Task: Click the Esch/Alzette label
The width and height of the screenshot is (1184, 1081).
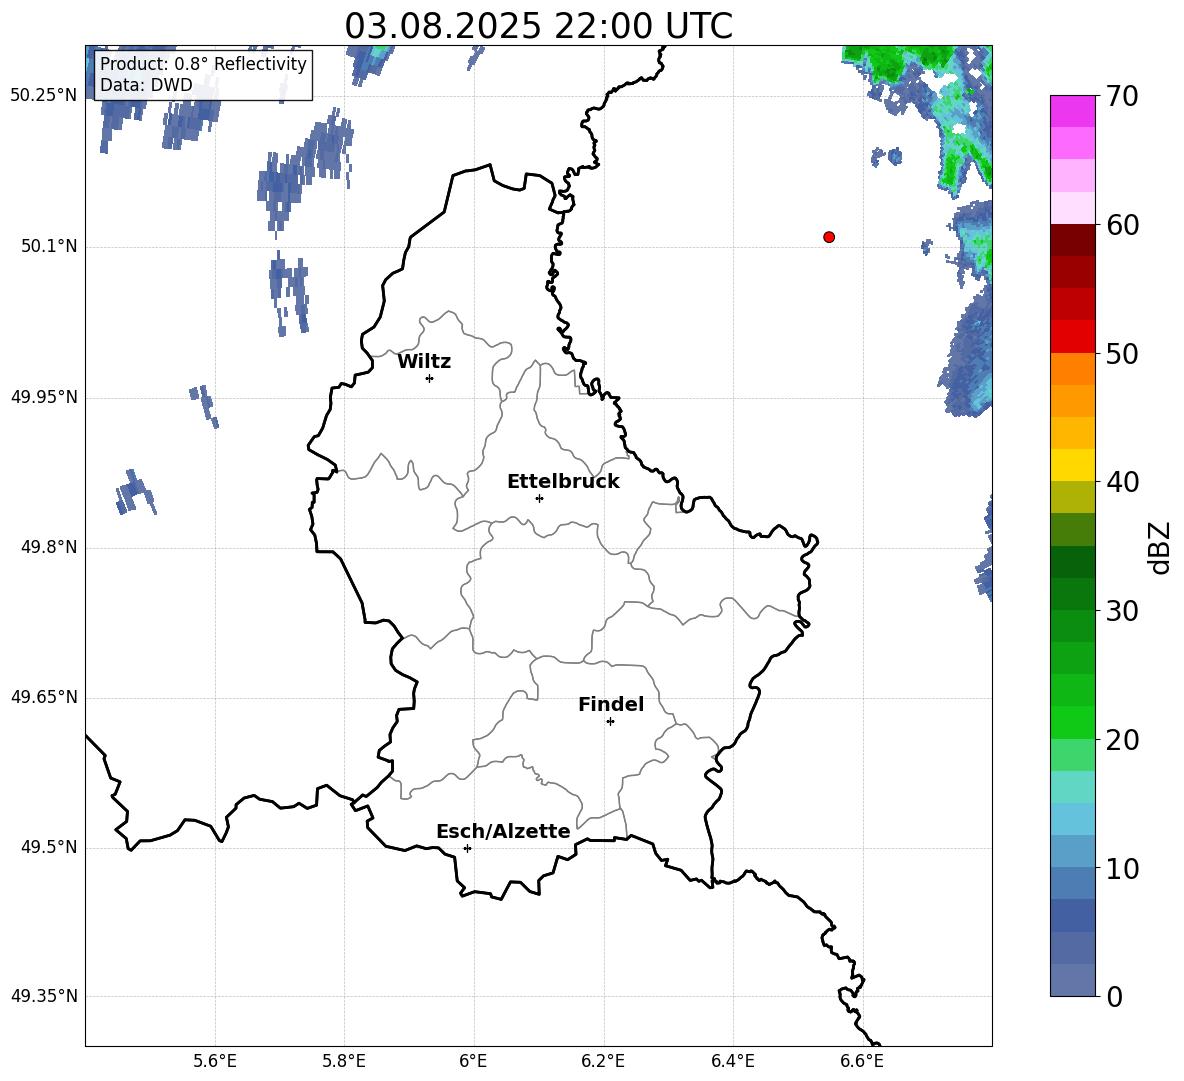Action: [x=503, y=831]
